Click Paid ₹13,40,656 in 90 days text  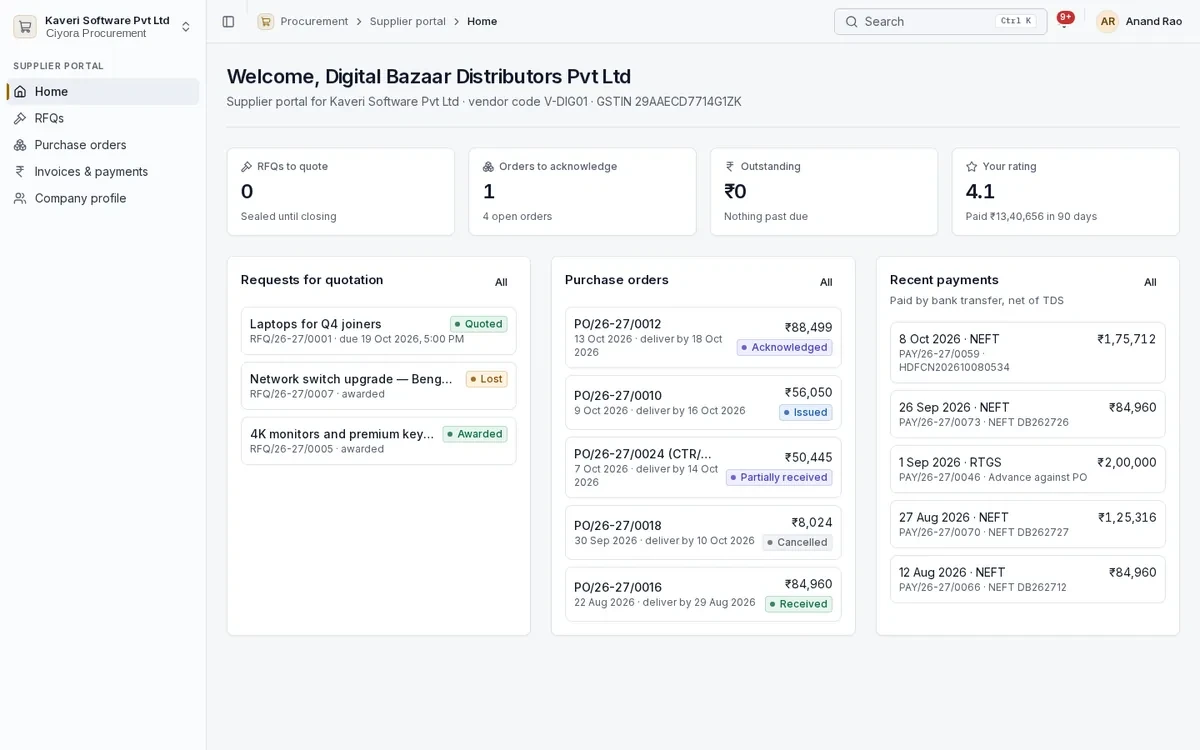coord(1031,216)
